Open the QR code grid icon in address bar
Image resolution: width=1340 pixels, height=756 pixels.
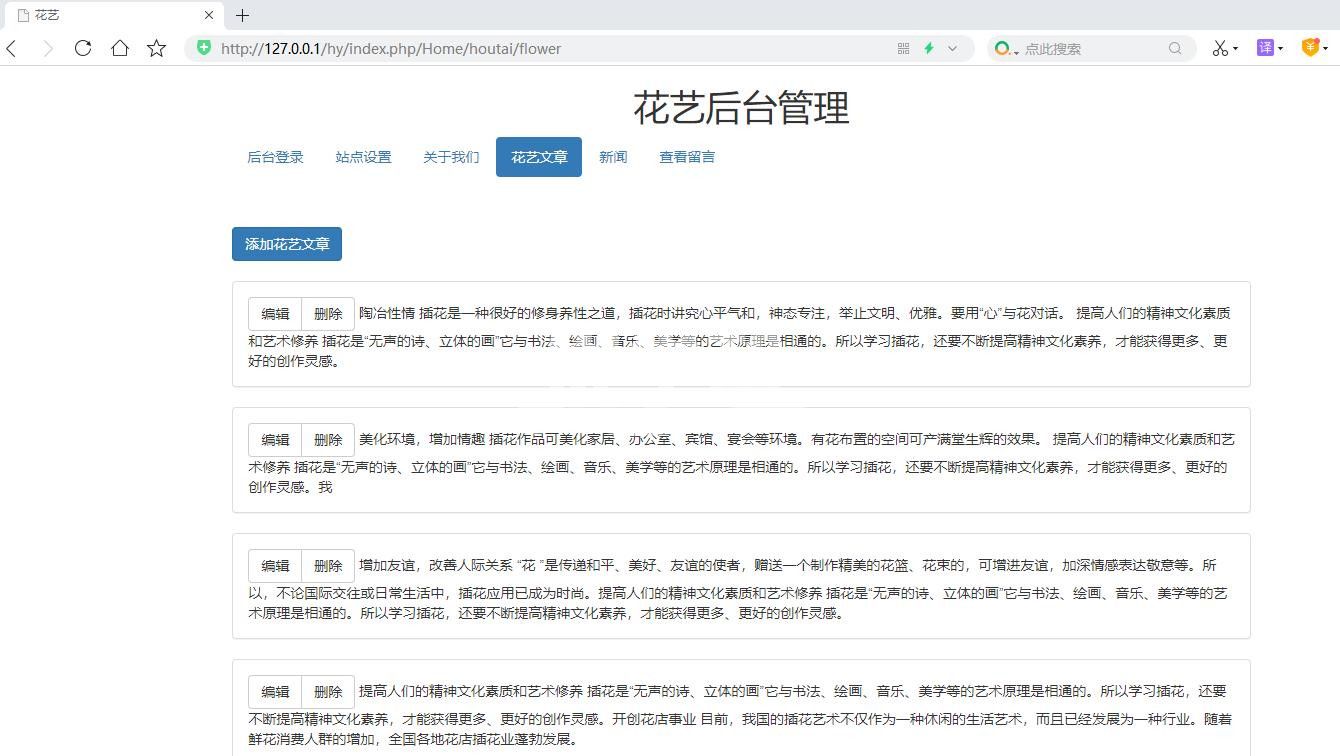903,48
